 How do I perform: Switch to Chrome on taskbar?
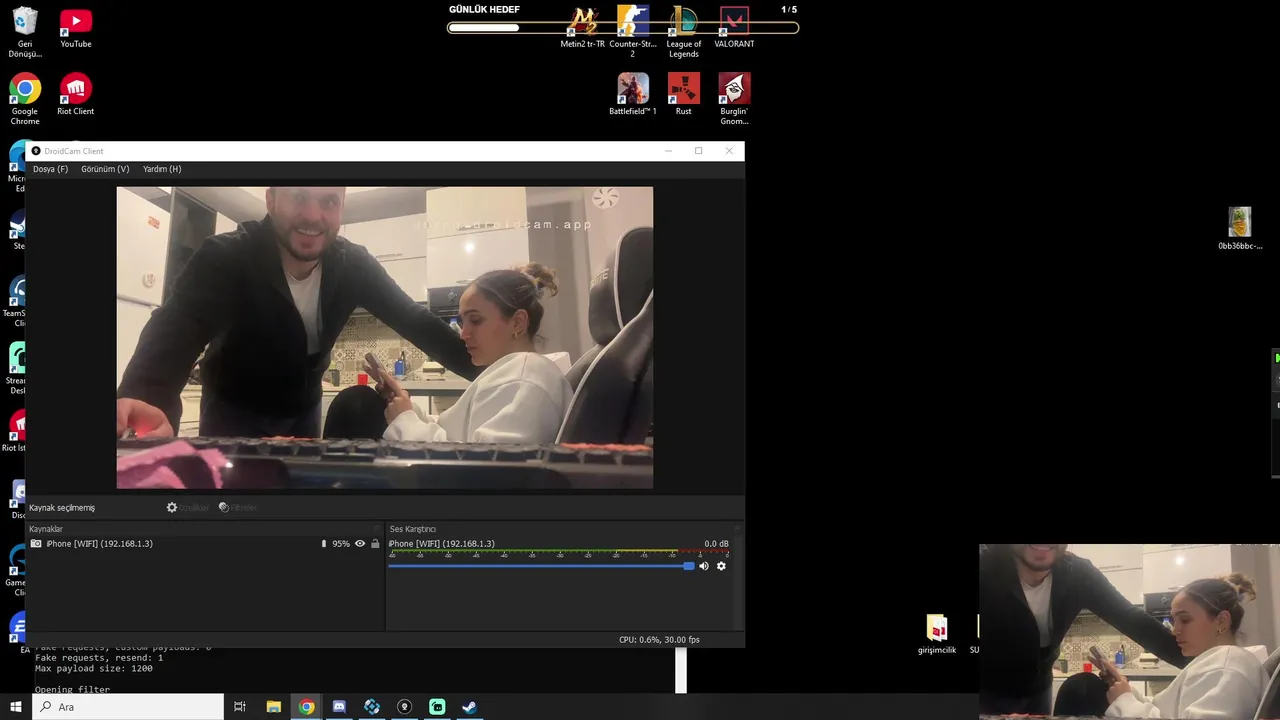307,707
